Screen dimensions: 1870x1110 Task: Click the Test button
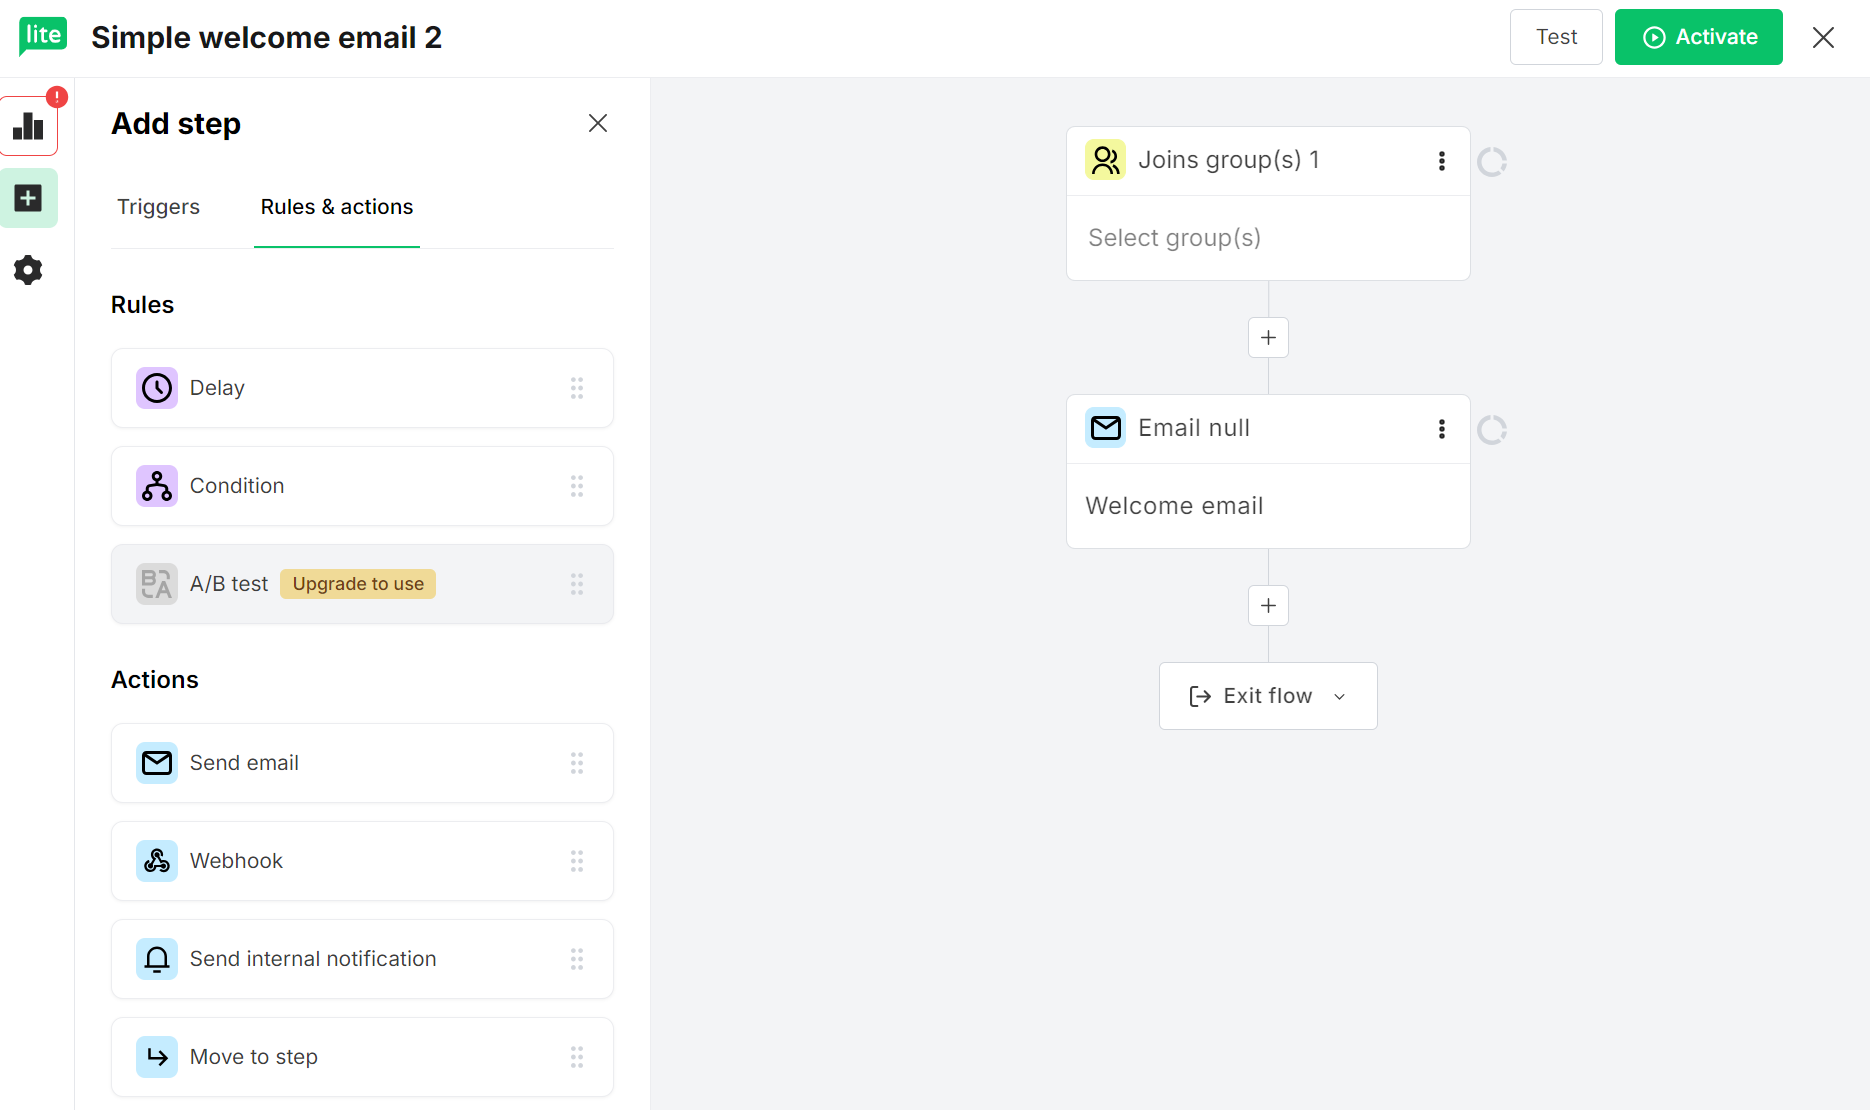click(x=1556, y=36)
